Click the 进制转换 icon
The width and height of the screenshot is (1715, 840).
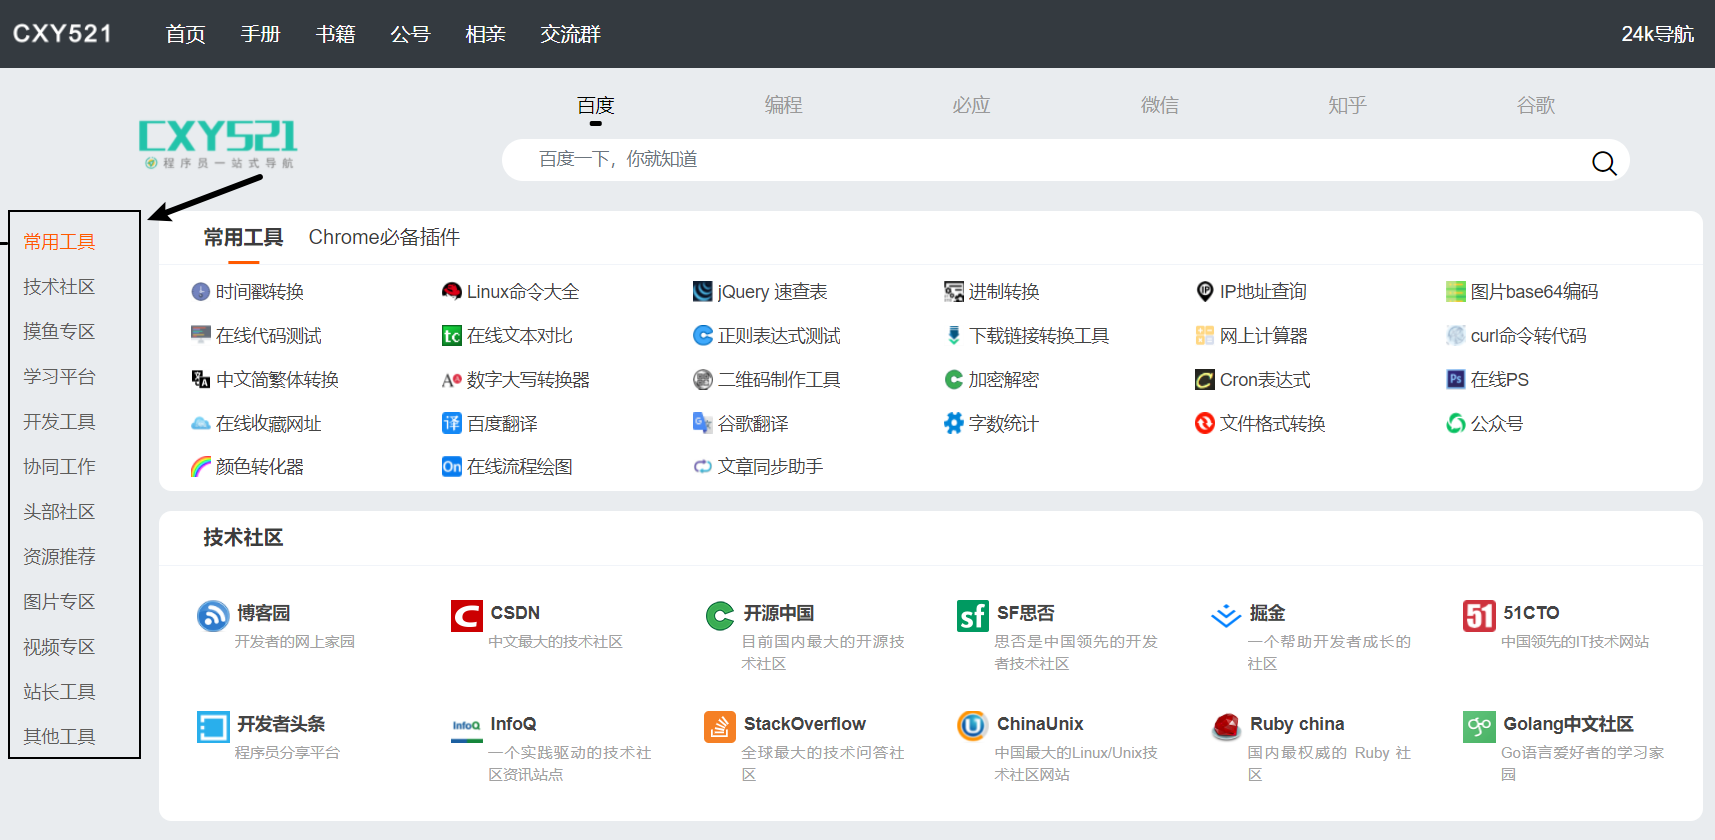pos(954,292)
